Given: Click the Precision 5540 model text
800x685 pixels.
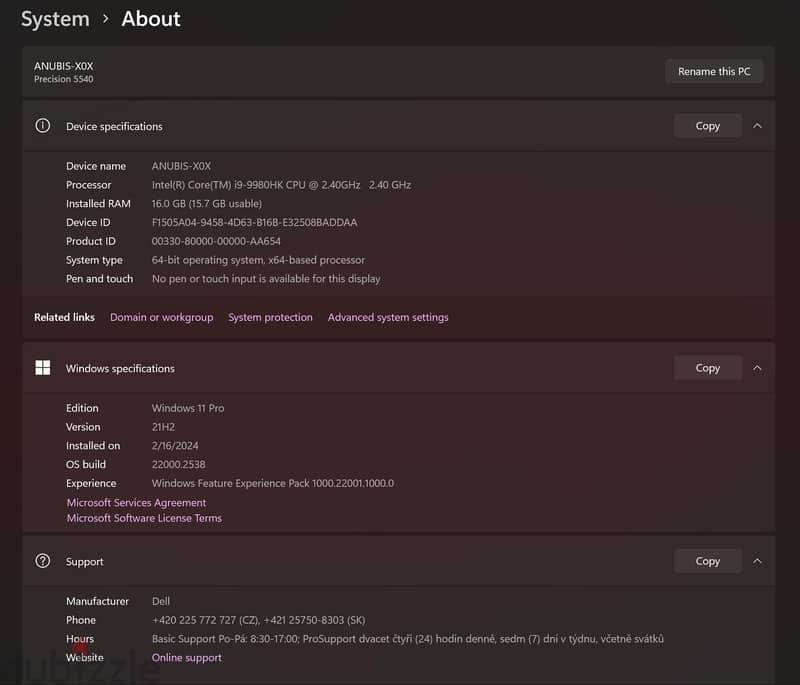Looking at the screenshot, I should pyautogui.click(x=64, y=79).
